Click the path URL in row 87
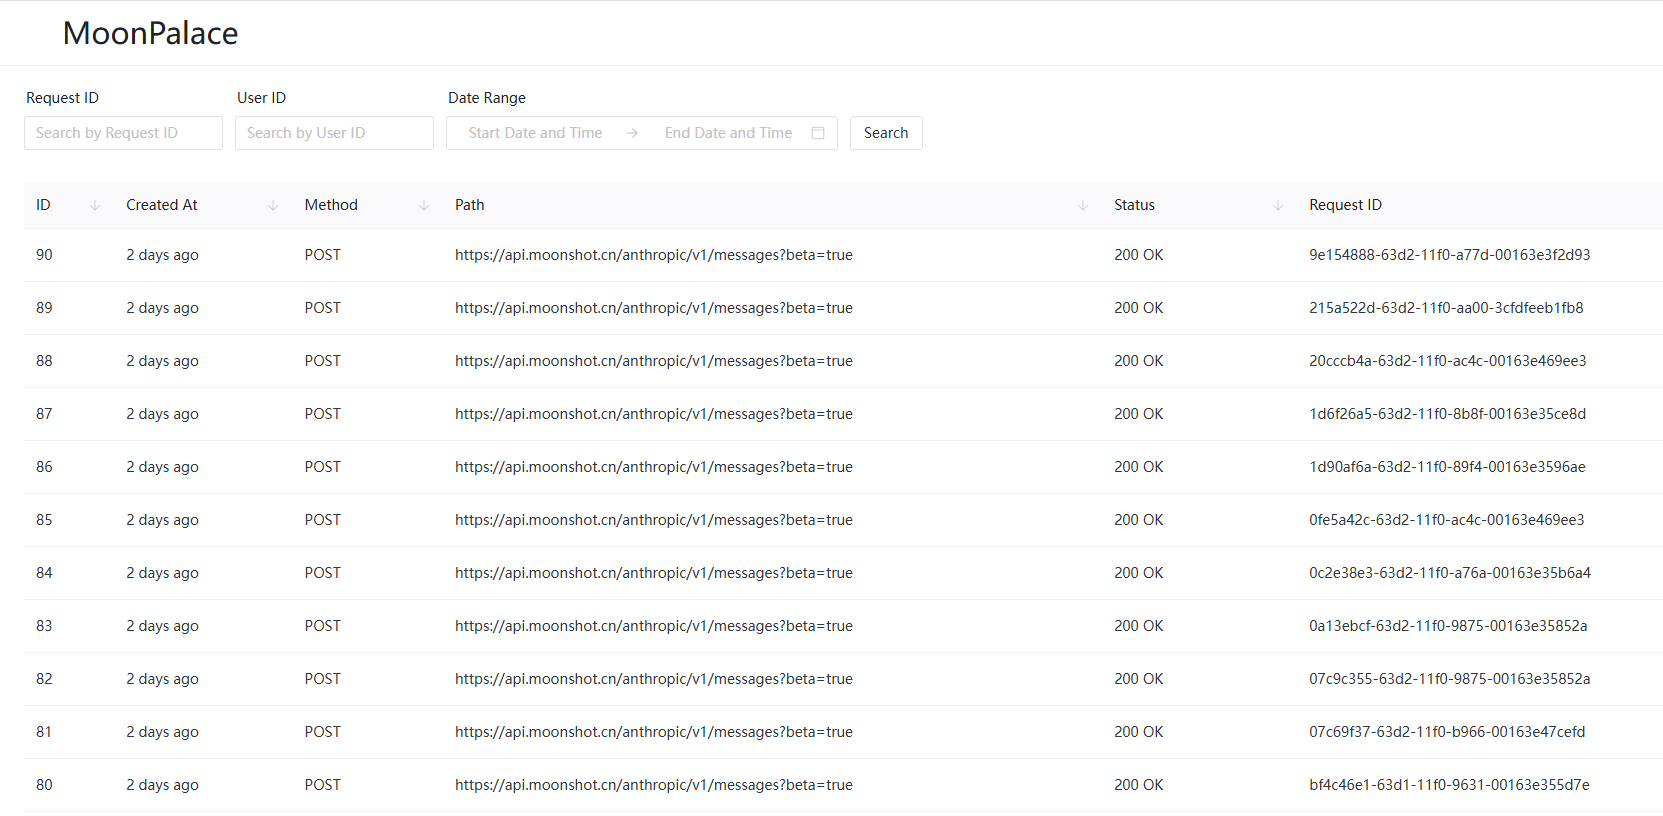1663x816 pixels. click(x=654, y=414)
